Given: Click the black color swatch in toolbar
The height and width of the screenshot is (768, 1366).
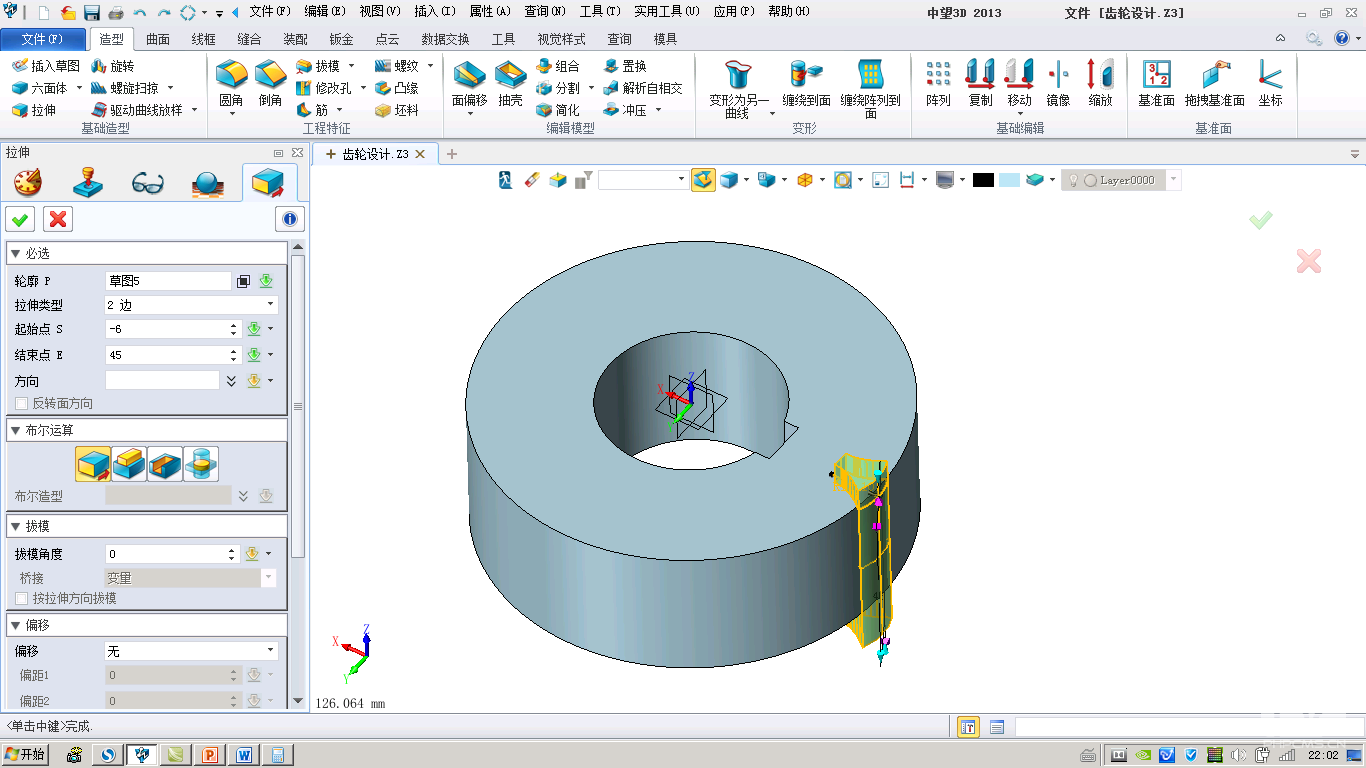Looking at the screenshot, I should tap(983, 180).
